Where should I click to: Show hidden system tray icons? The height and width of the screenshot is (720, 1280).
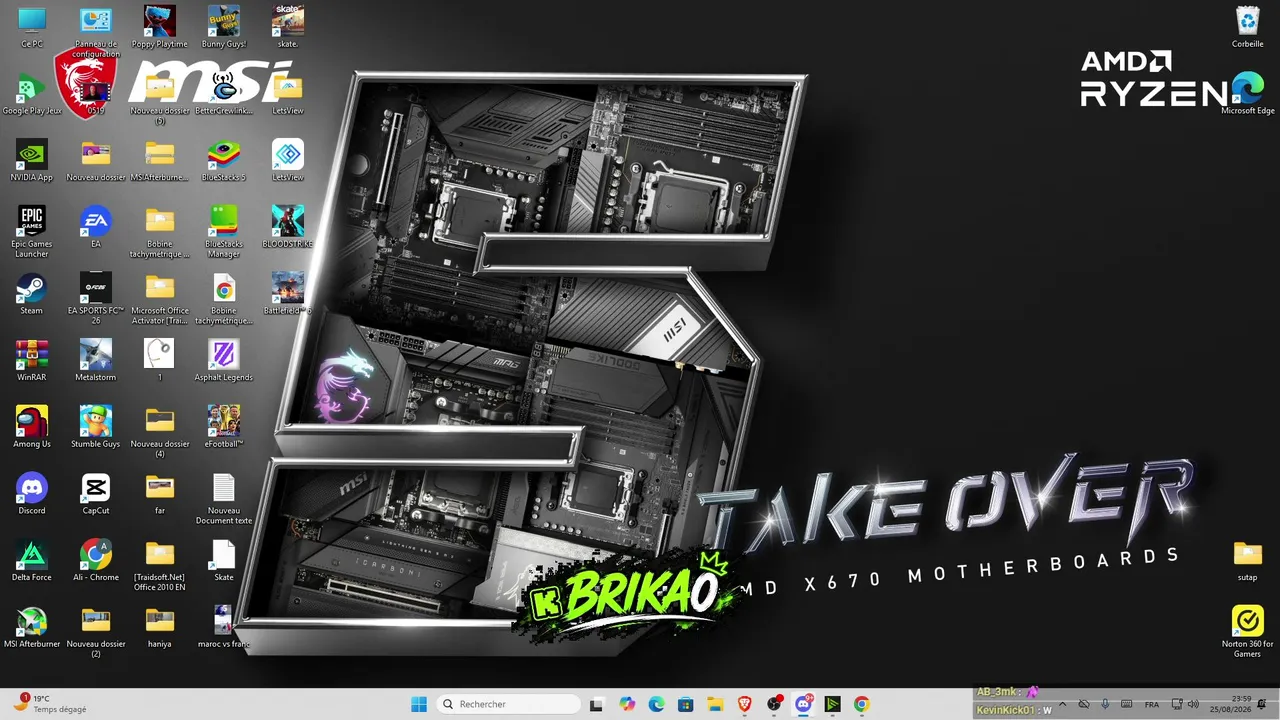click(1062, 704)
